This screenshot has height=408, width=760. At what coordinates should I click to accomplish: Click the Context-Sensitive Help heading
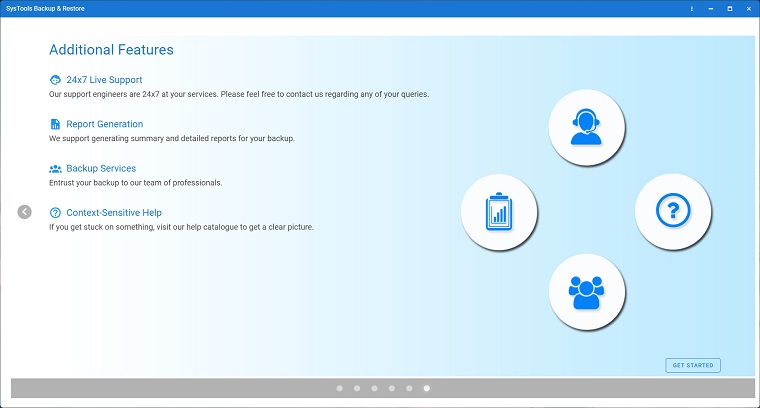[114, 213]
